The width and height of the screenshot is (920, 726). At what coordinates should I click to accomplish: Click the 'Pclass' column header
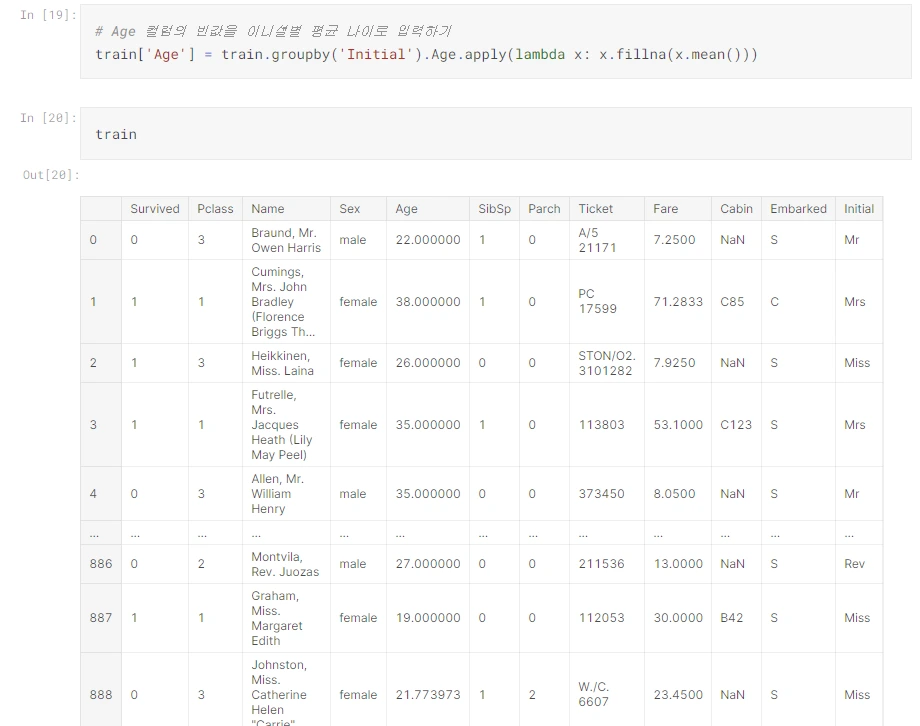[x=215, y=209]
